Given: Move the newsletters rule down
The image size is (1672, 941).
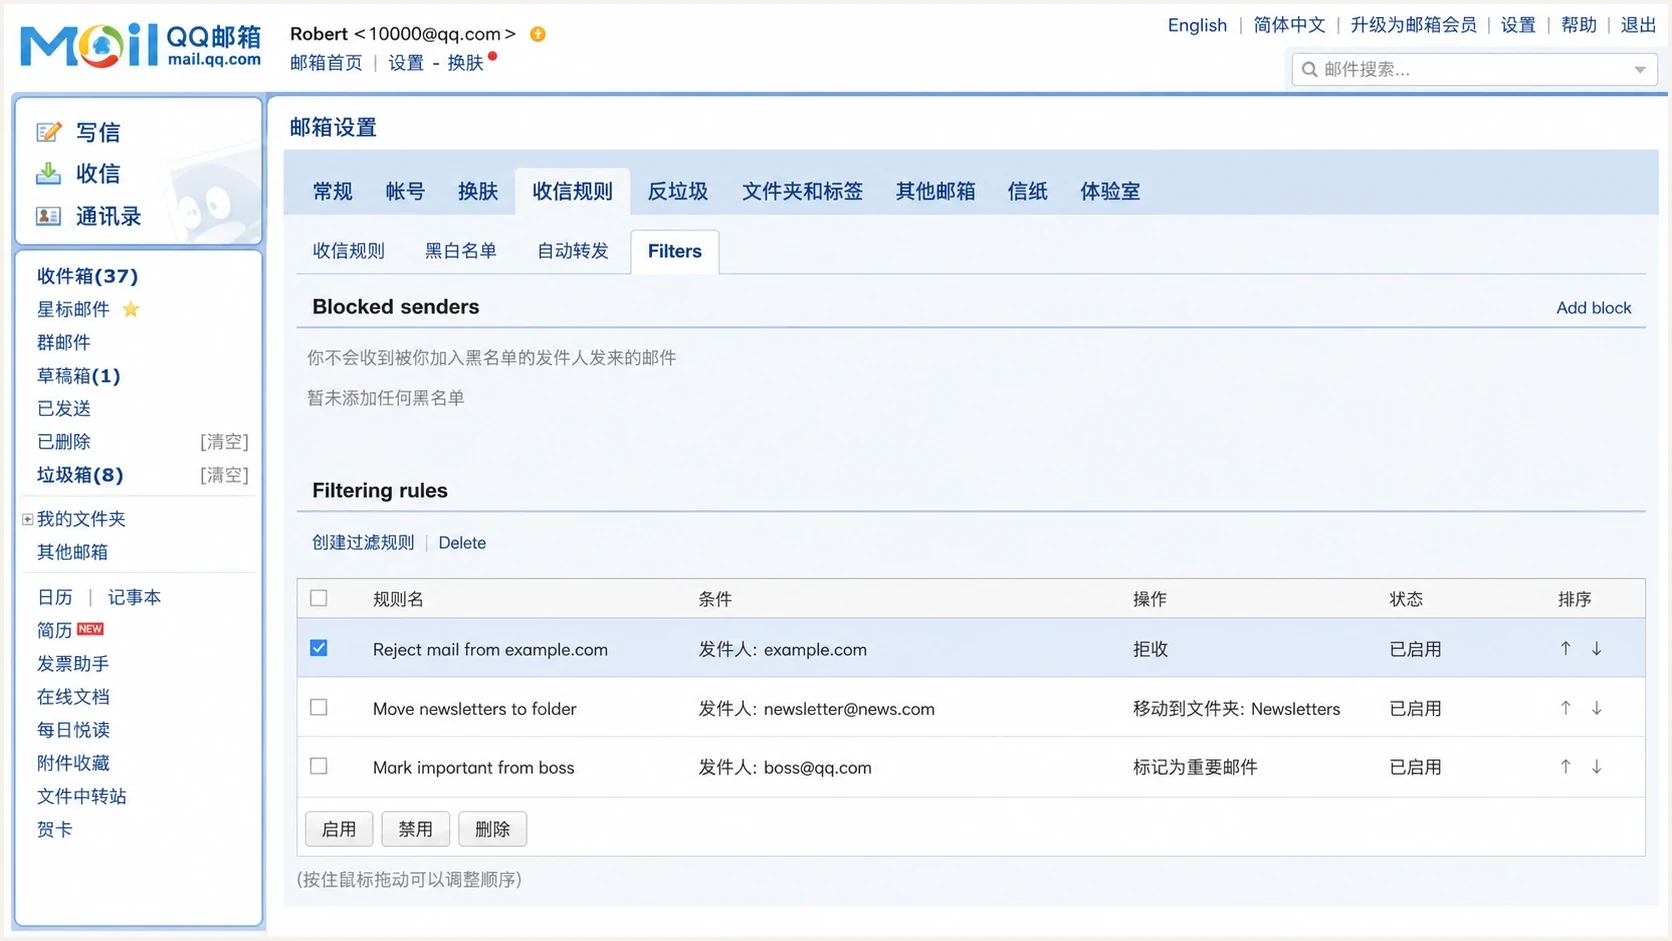Looking at the screenshot, I should click(x=1597, y=707).
